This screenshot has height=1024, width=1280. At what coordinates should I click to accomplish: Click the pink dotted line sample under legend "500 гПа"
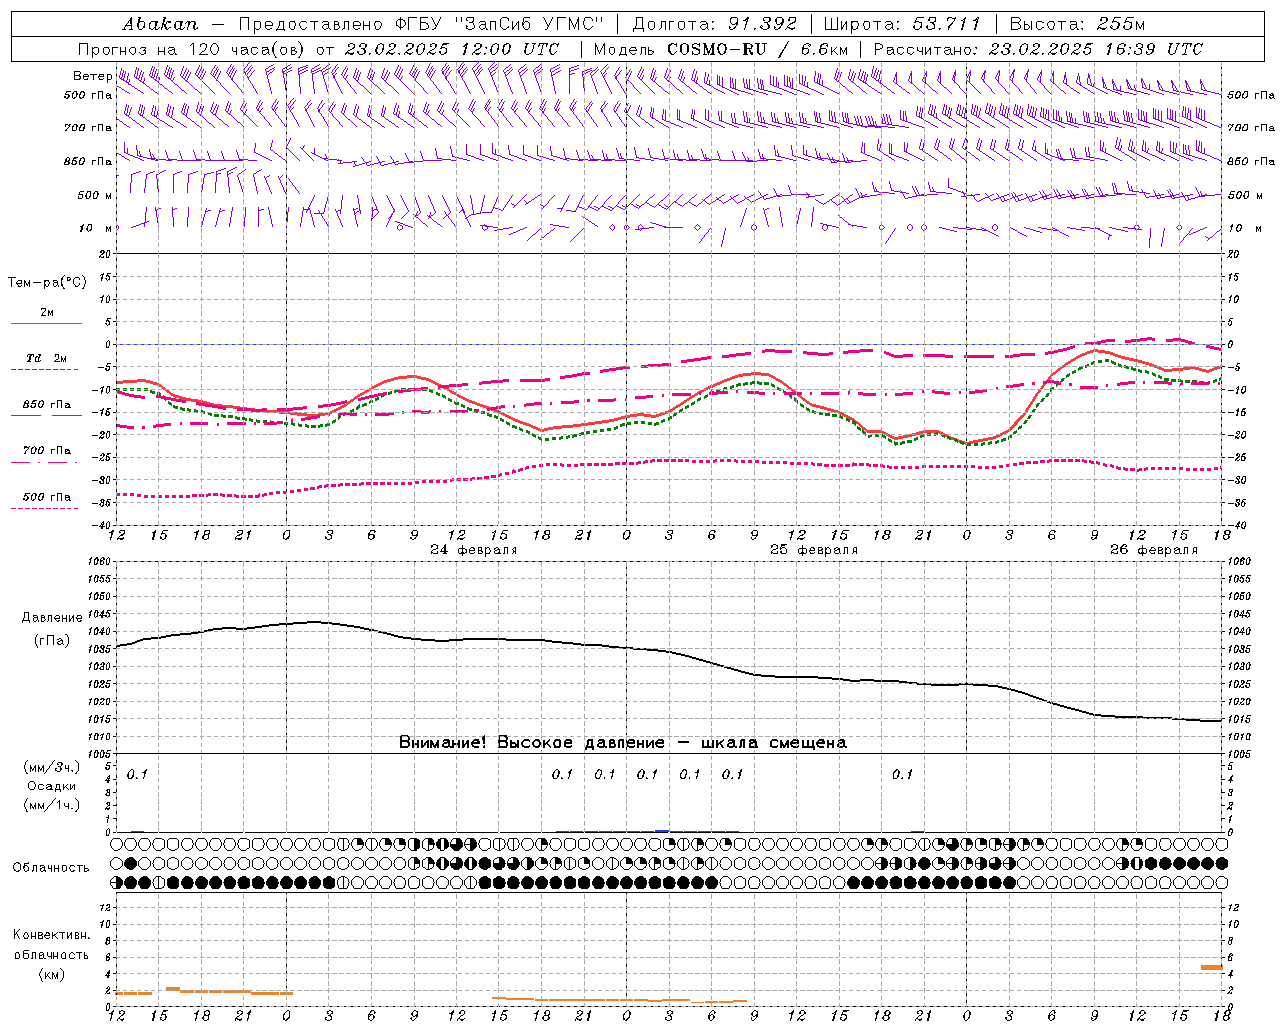tap(46, 508)
